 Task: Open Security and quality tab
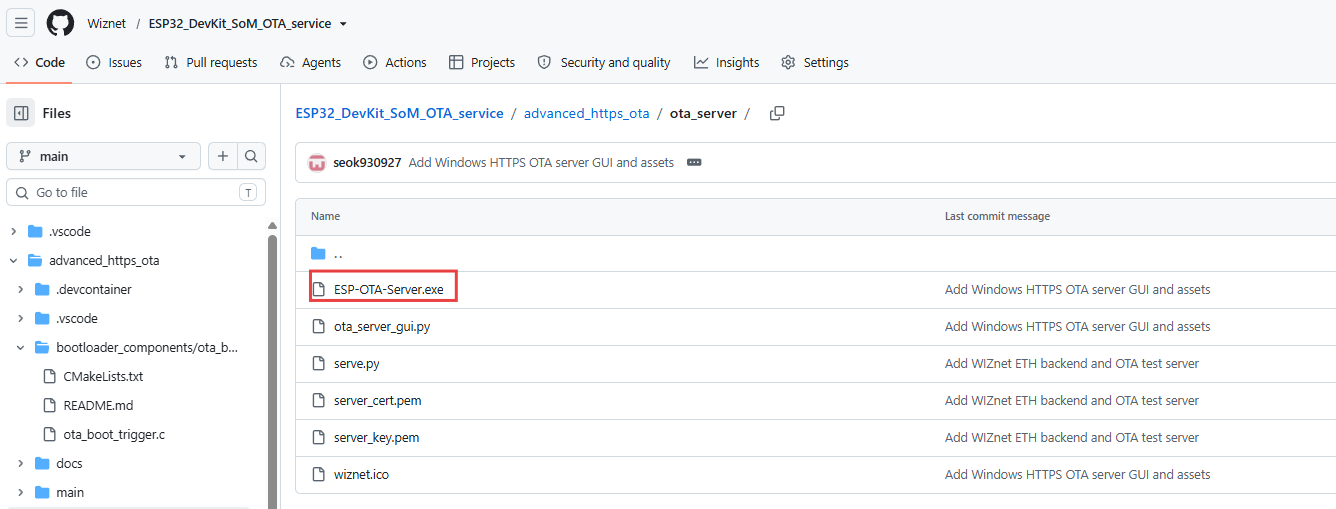coord(604,62)
